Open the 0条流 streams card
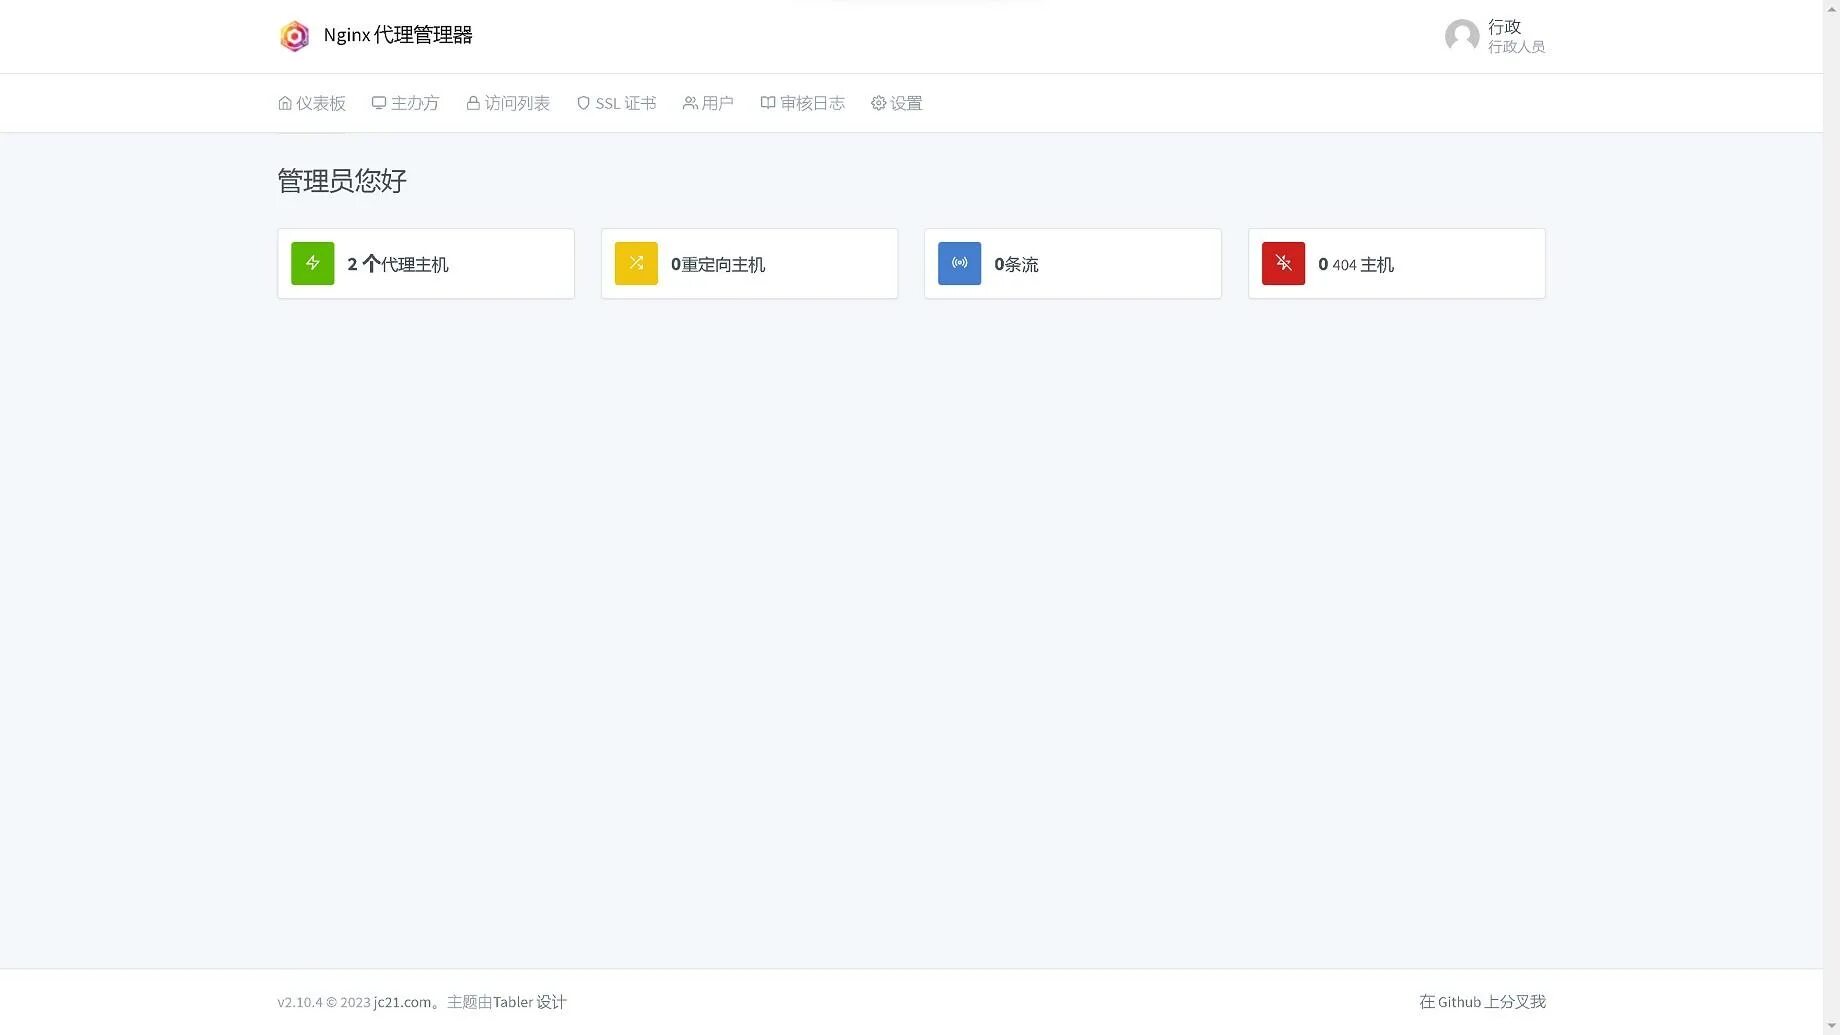This screenshot has height=1035, width=1840. click(x=1073, y=264)
